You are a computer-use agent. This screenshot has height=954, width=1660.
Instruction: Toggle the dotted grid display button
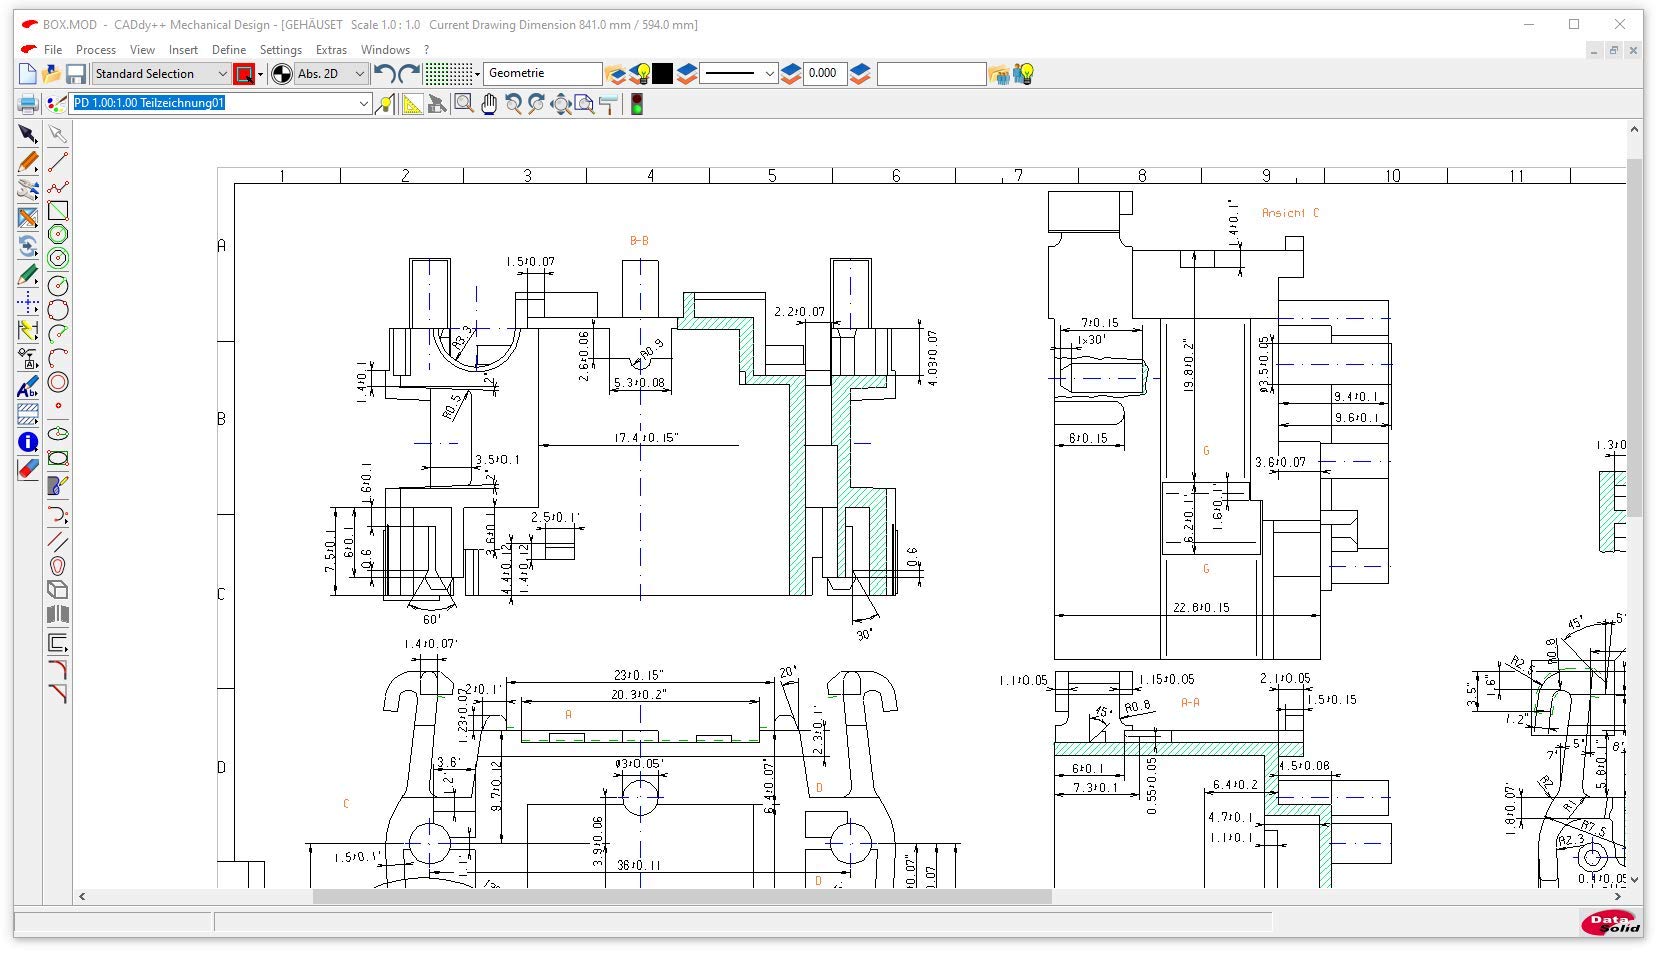point(447,74)
